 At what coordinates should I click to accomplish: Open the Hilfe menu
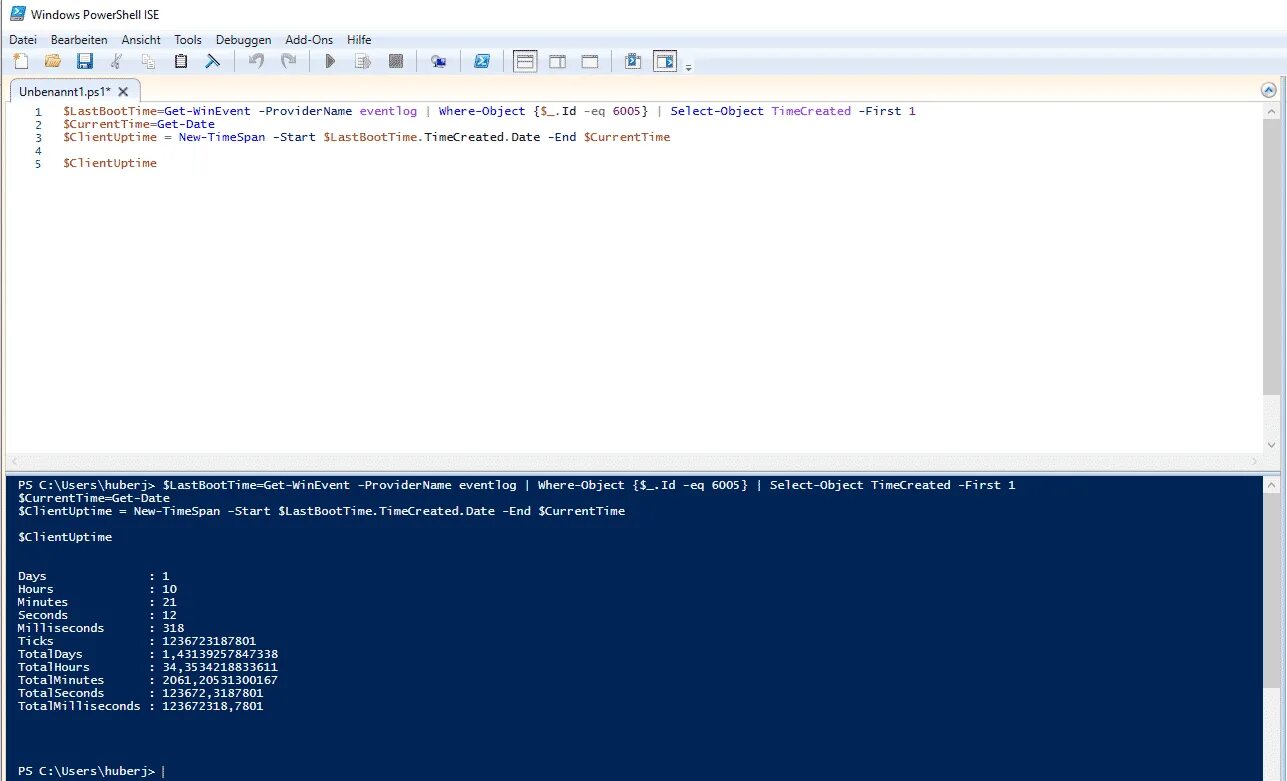tap(359, 40)
